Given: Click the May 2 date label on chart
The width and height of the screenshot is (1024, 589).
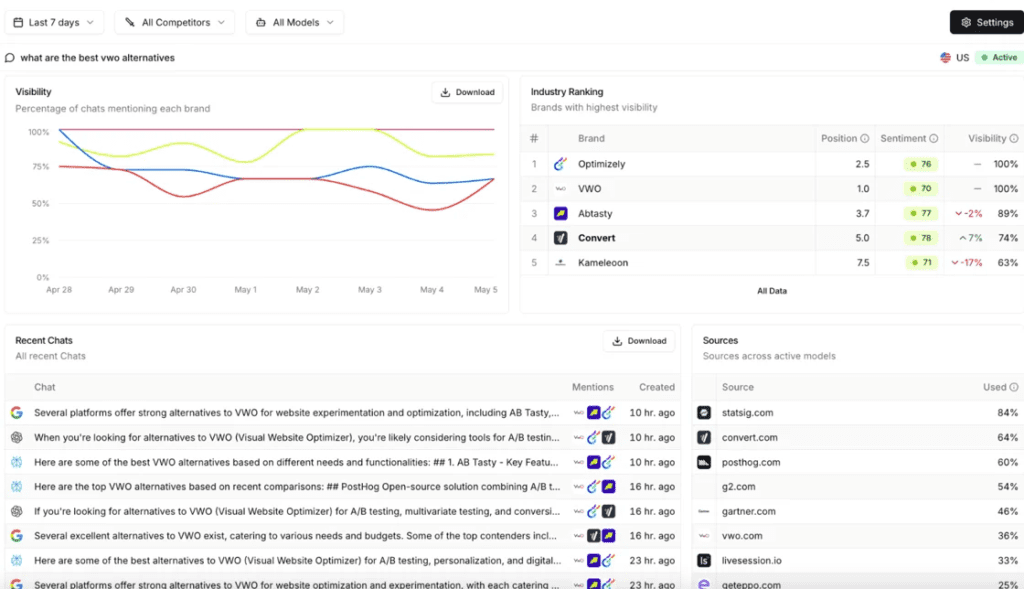Looking at the screenshot, I should click(x=308, y=289).
